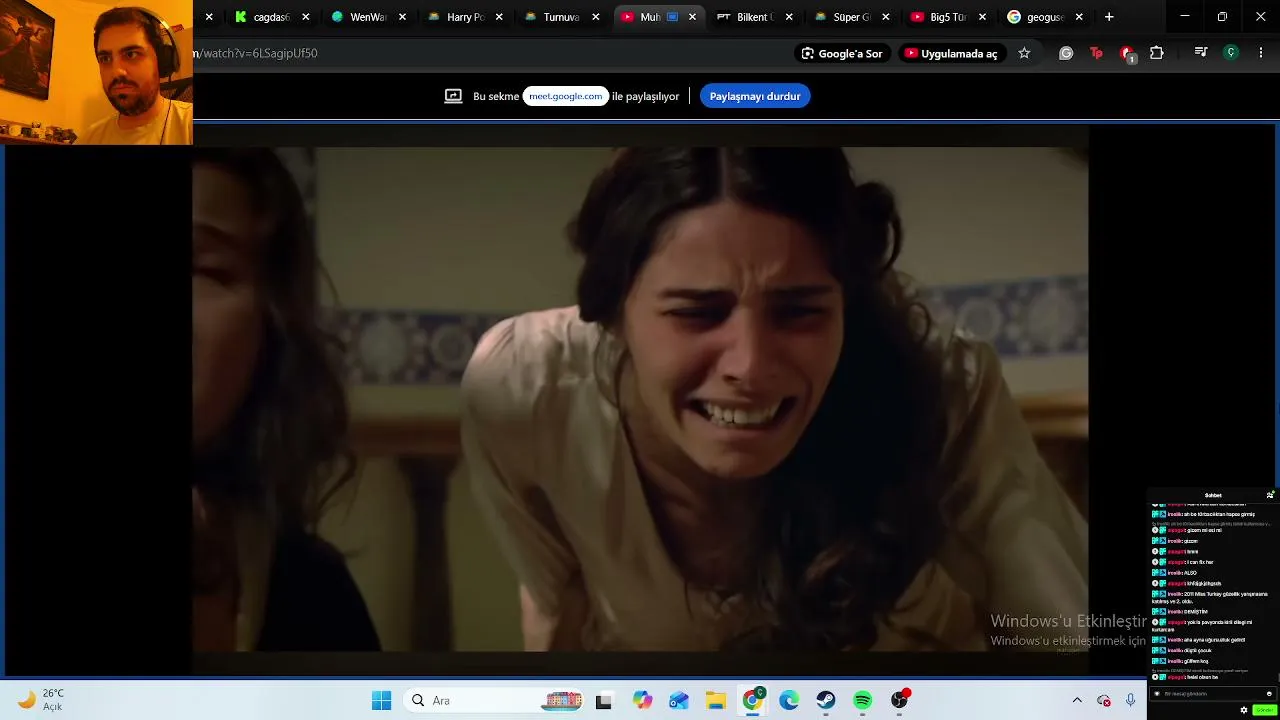Click Uygulamada aç button
The image size is (1280, 720).
951,53
